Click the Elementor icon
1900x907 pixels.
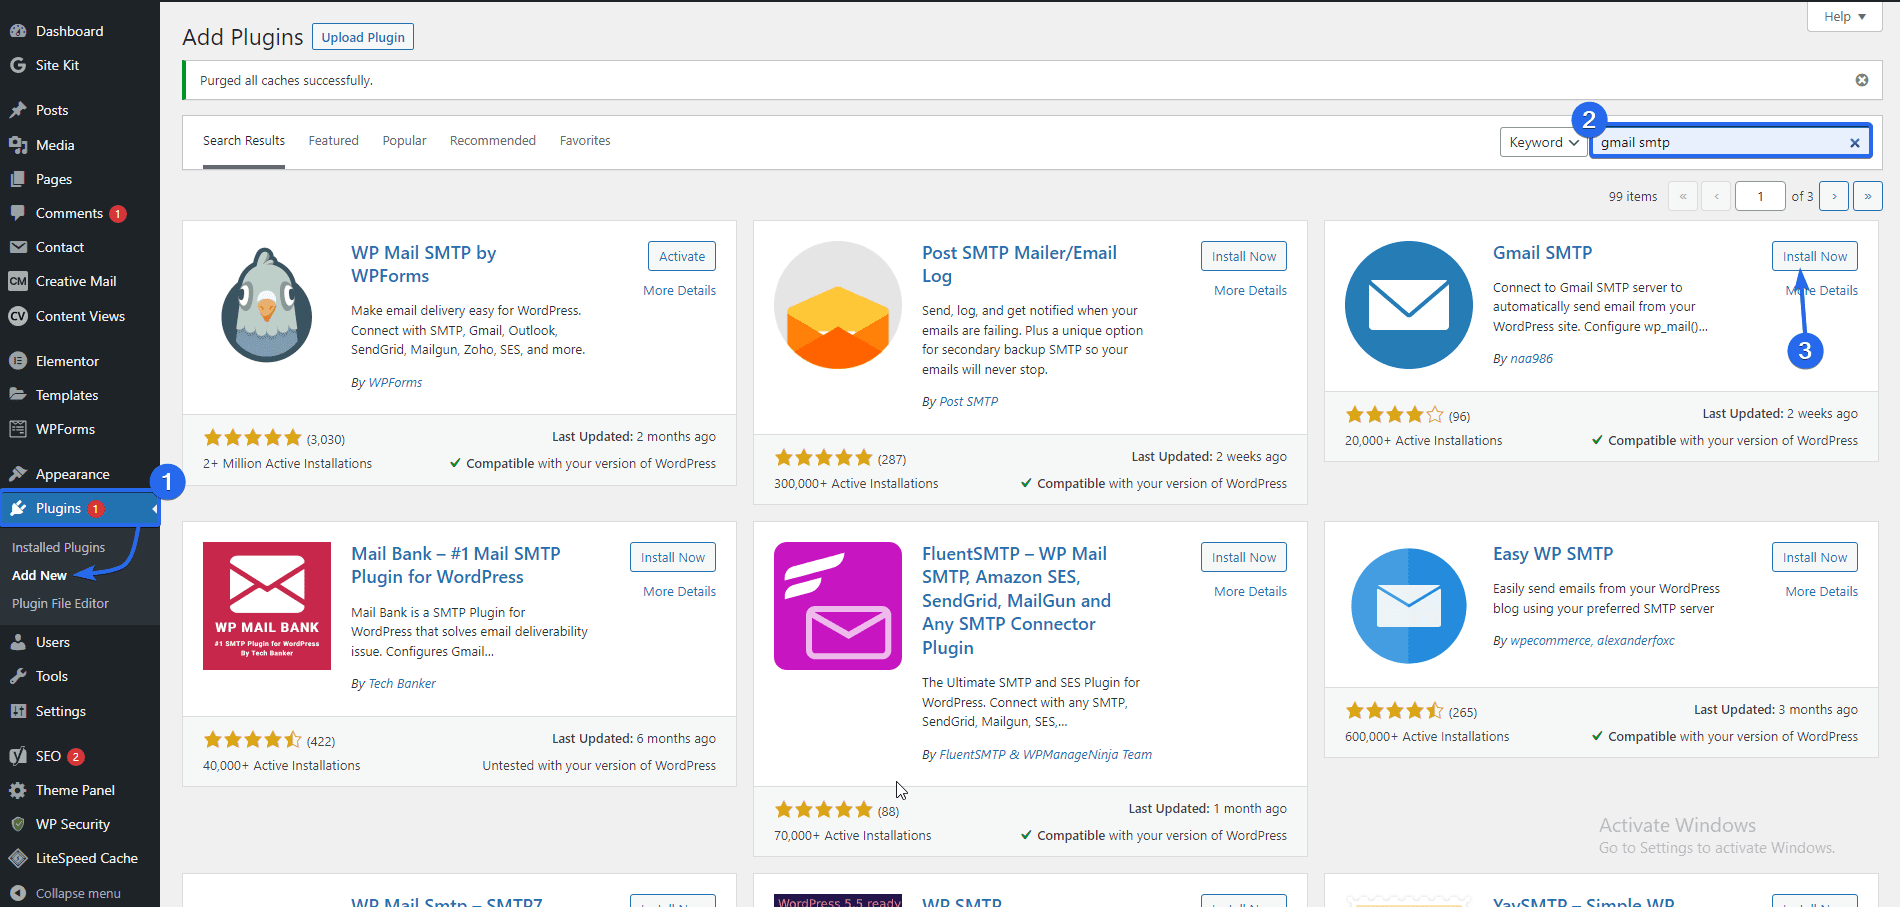18,361
